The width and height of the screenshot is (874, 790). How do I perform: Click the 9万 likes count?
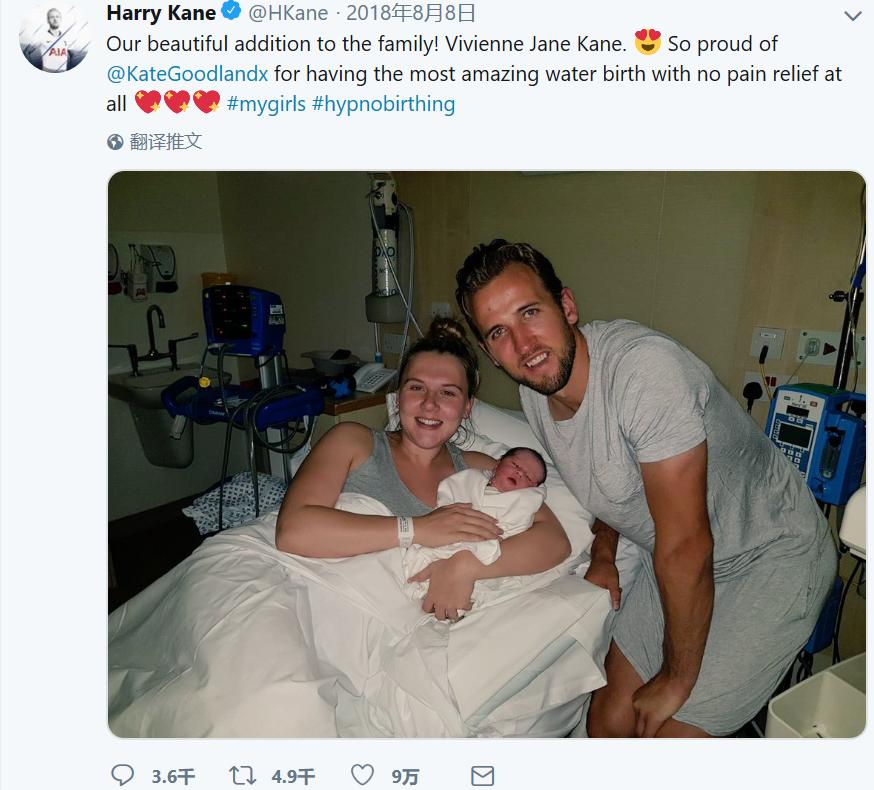point(405,776)
